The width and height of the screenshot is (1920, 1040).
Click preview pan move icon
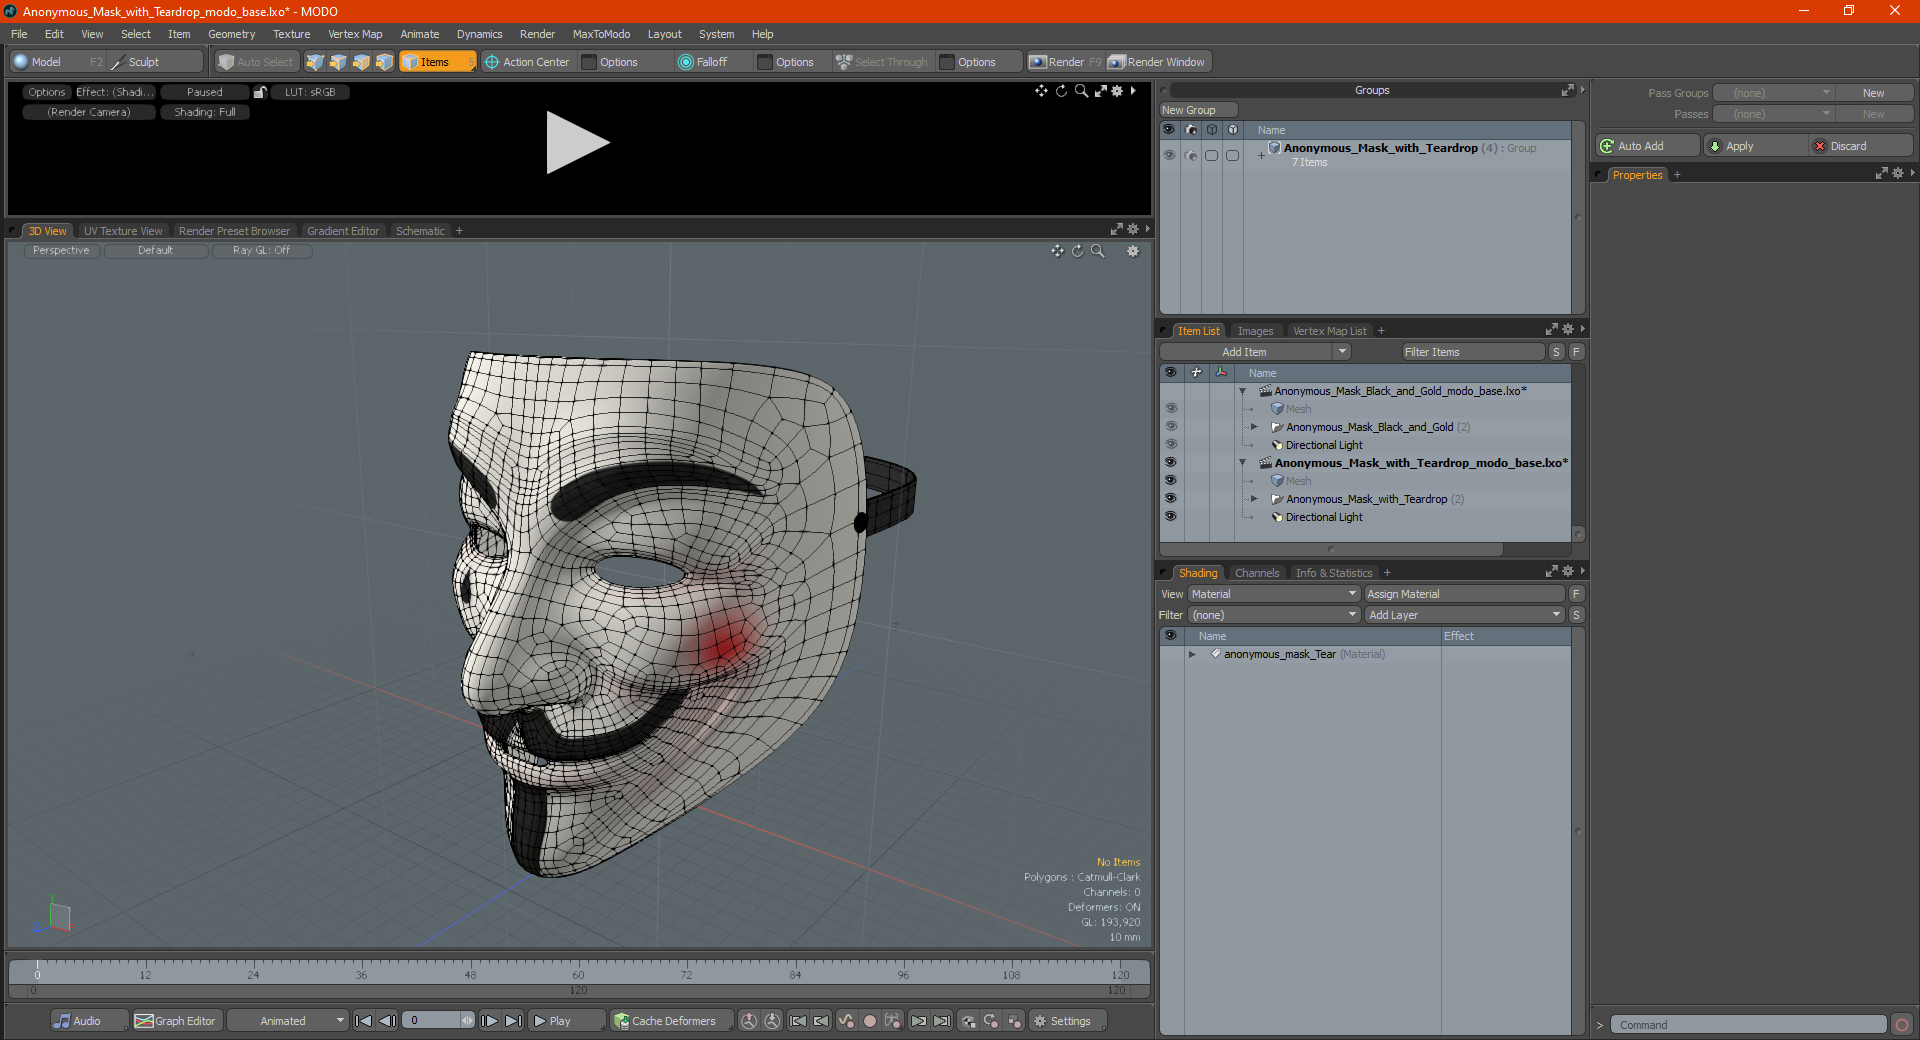tap(1041, 91)
